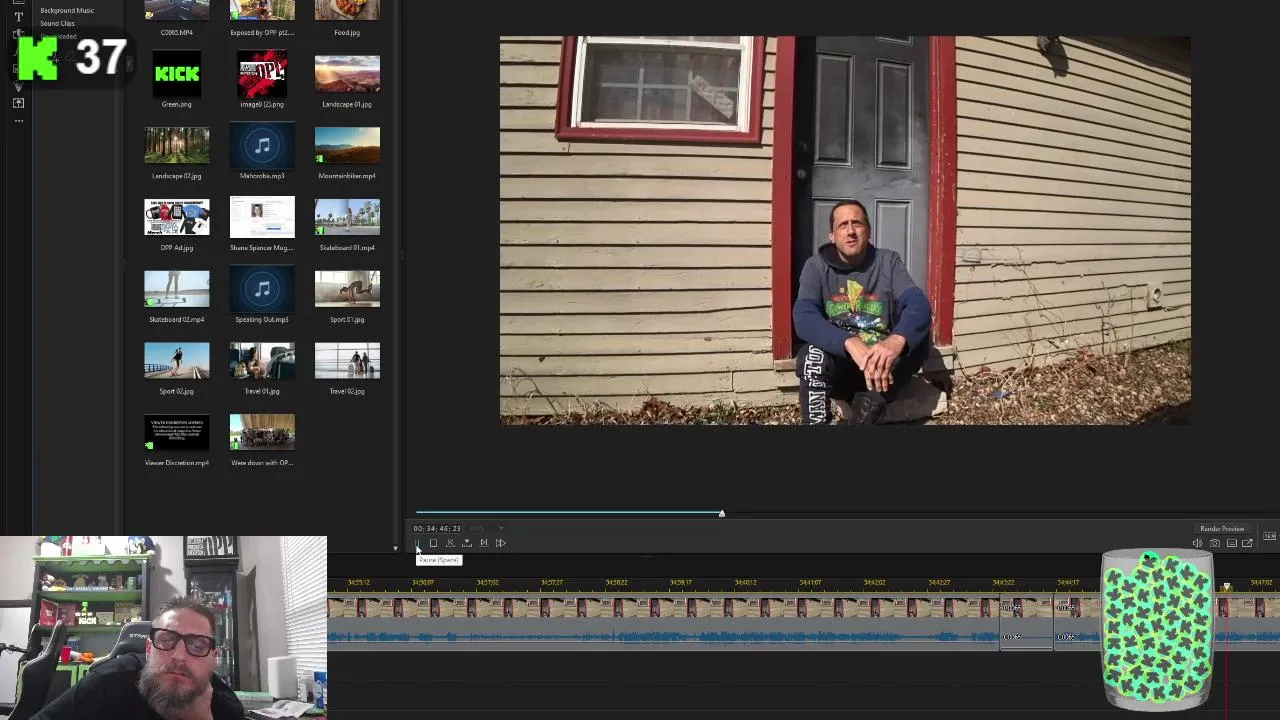Viewport: 1280px width, 720px height.
Task: Fast forward the preview
Action: coord(501,543)
